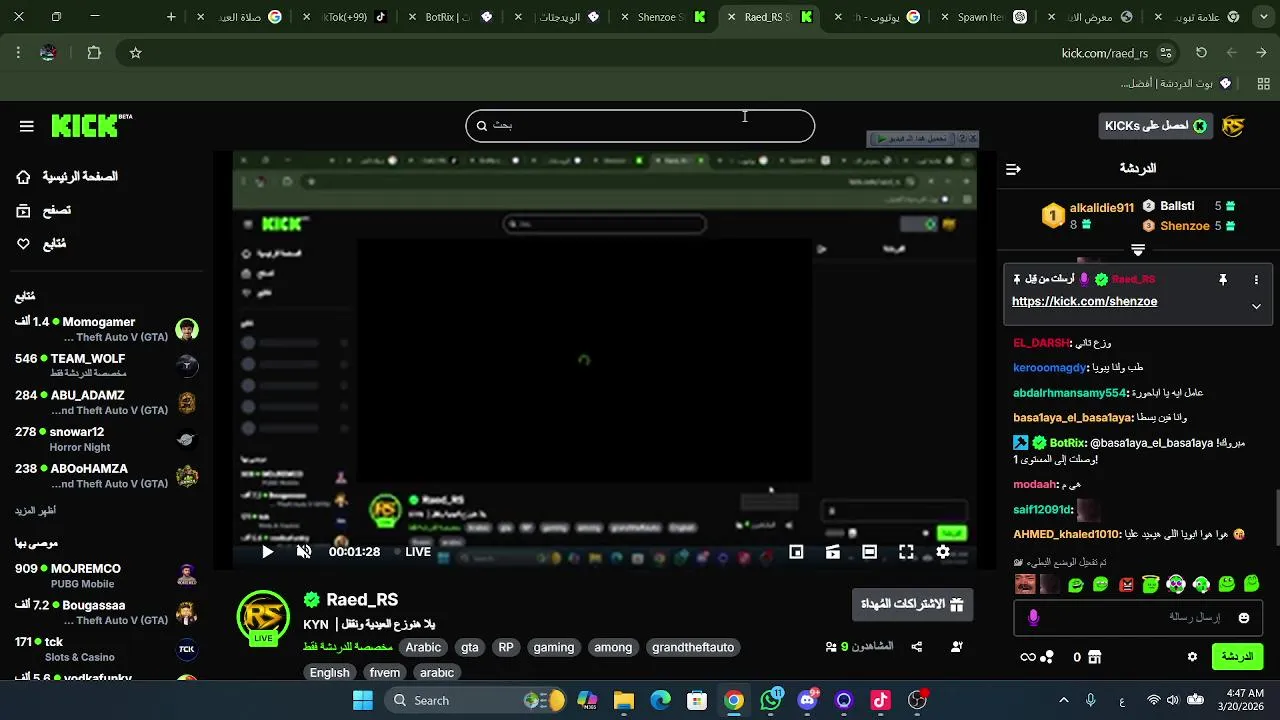
Task: Select the fivem tag
Action: 385,672
